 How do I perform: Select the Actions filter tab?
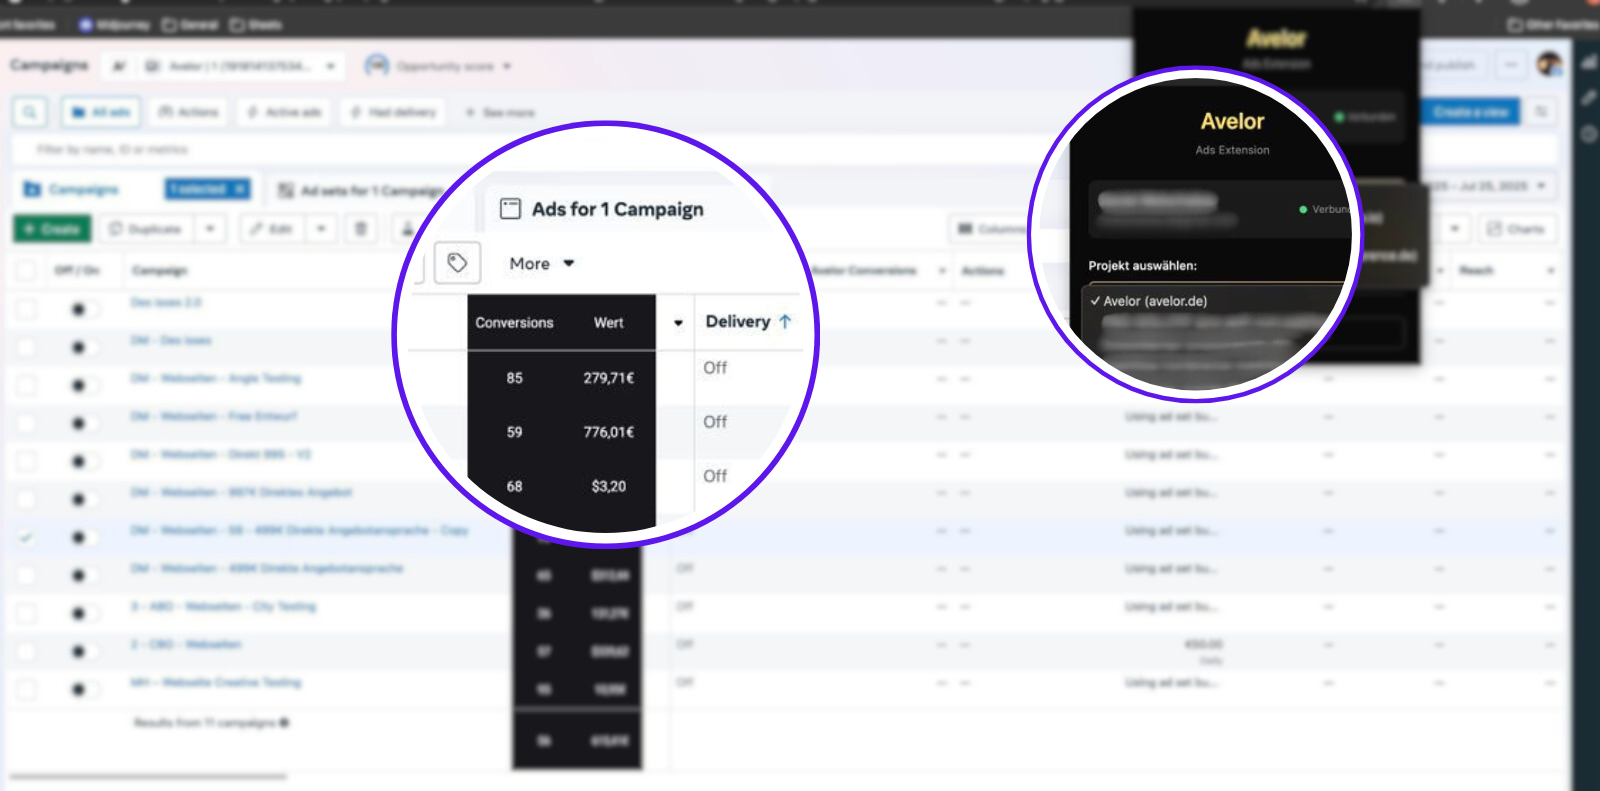pyautogui.click(x=188, y=112)
